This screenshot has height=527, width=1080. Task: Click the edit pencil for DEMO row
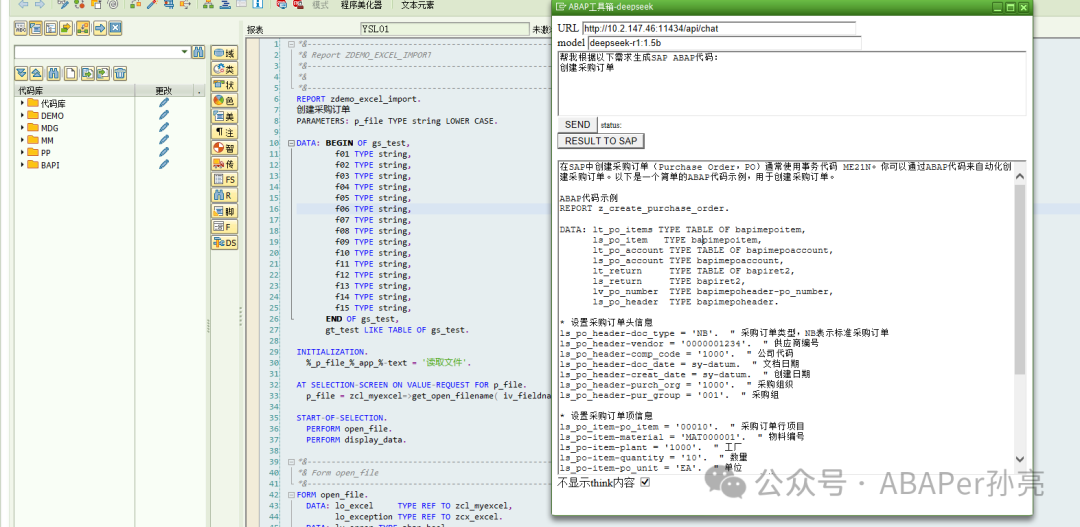(163, 115)
